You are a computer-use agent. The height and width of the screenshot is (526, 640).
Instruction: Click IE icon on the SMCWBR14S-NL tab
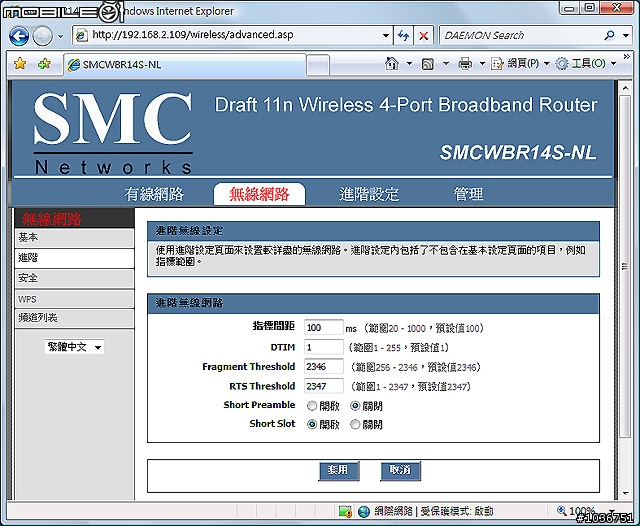(x=73, y=65)
